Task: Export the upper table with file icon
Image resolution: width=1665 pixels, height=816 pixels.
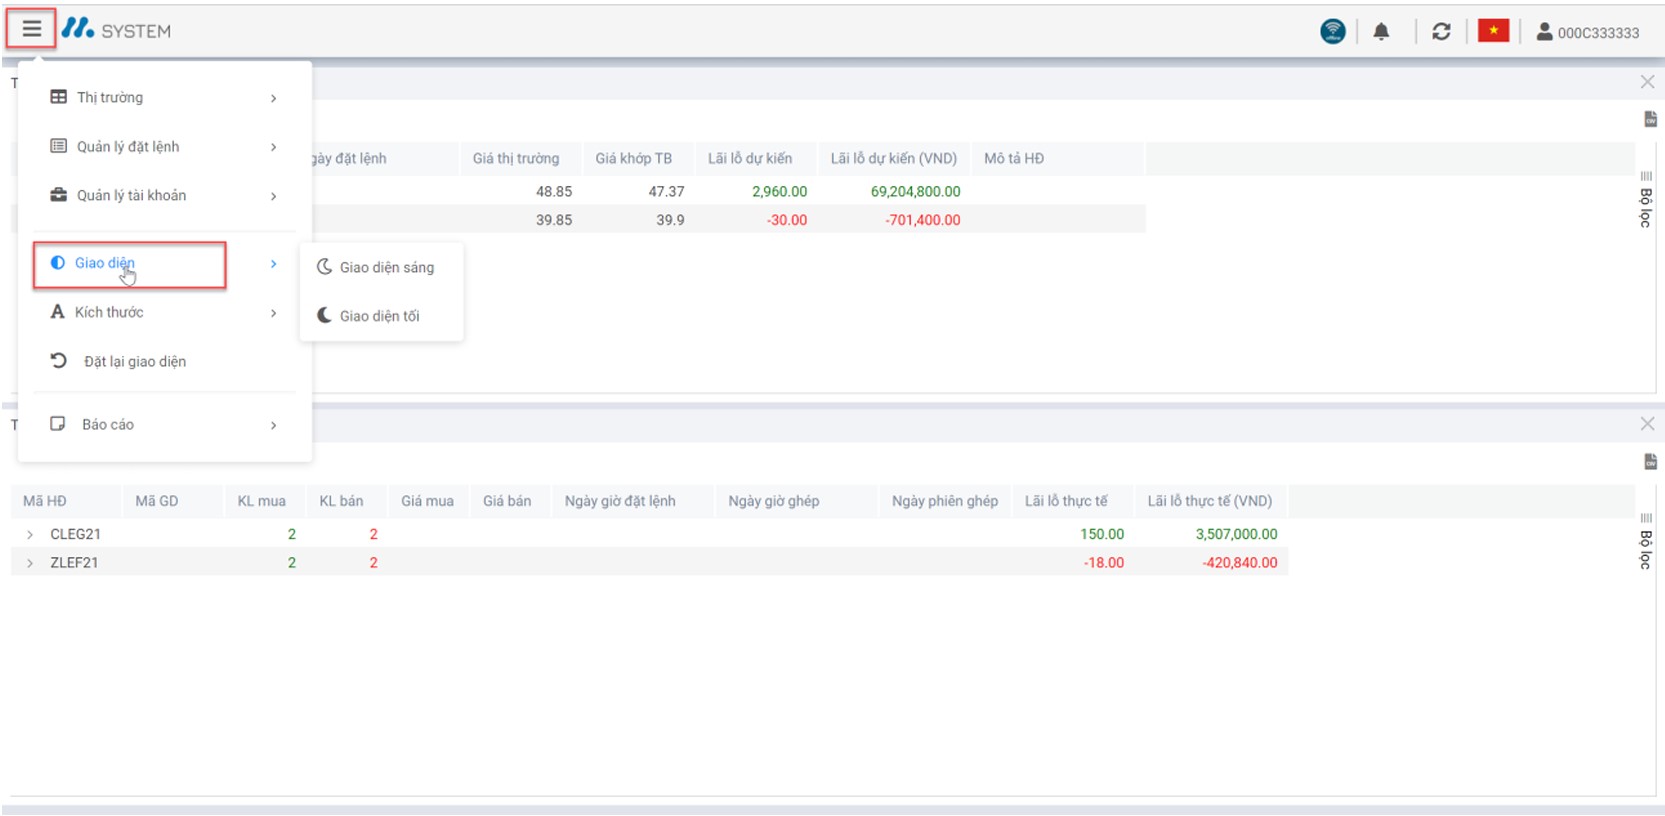Action: pyautogui.click(x=1650, y=120)
